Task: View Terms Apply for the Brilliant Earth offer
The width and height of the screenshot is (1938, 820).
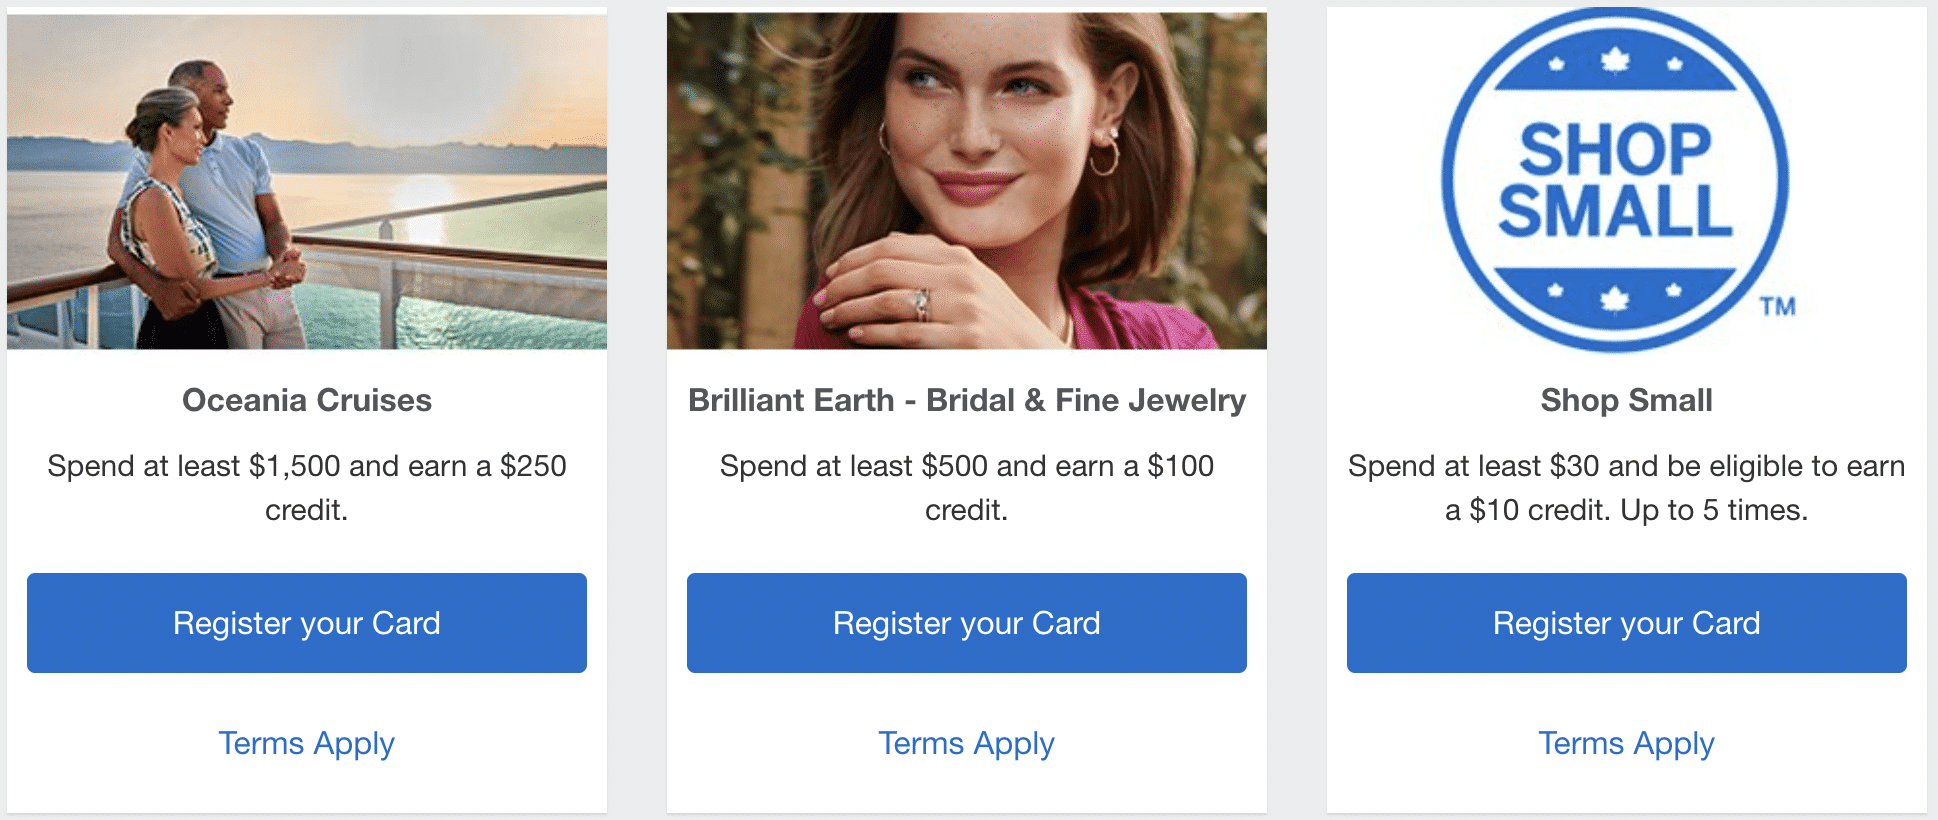Action: point(967,743)
